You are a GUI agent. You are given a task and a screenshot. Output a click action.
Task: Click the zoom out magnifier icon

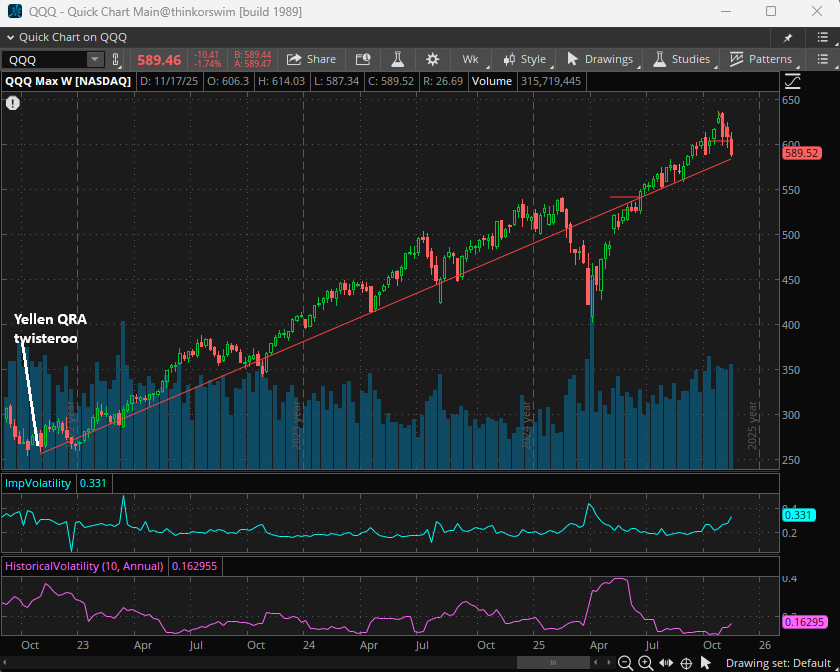coord(625,663)
